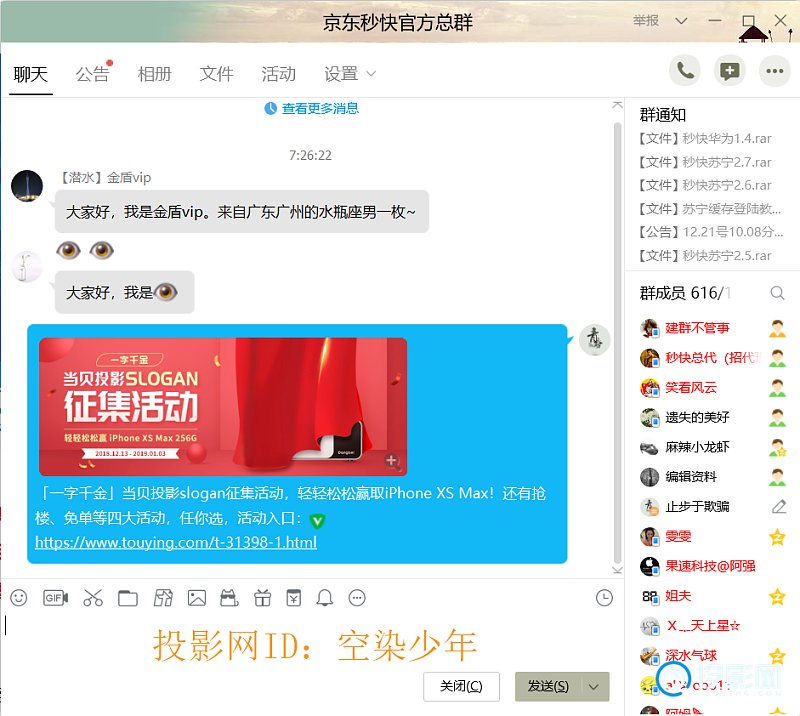
Task: Select member 秒快总代
Action: (713, 358)
